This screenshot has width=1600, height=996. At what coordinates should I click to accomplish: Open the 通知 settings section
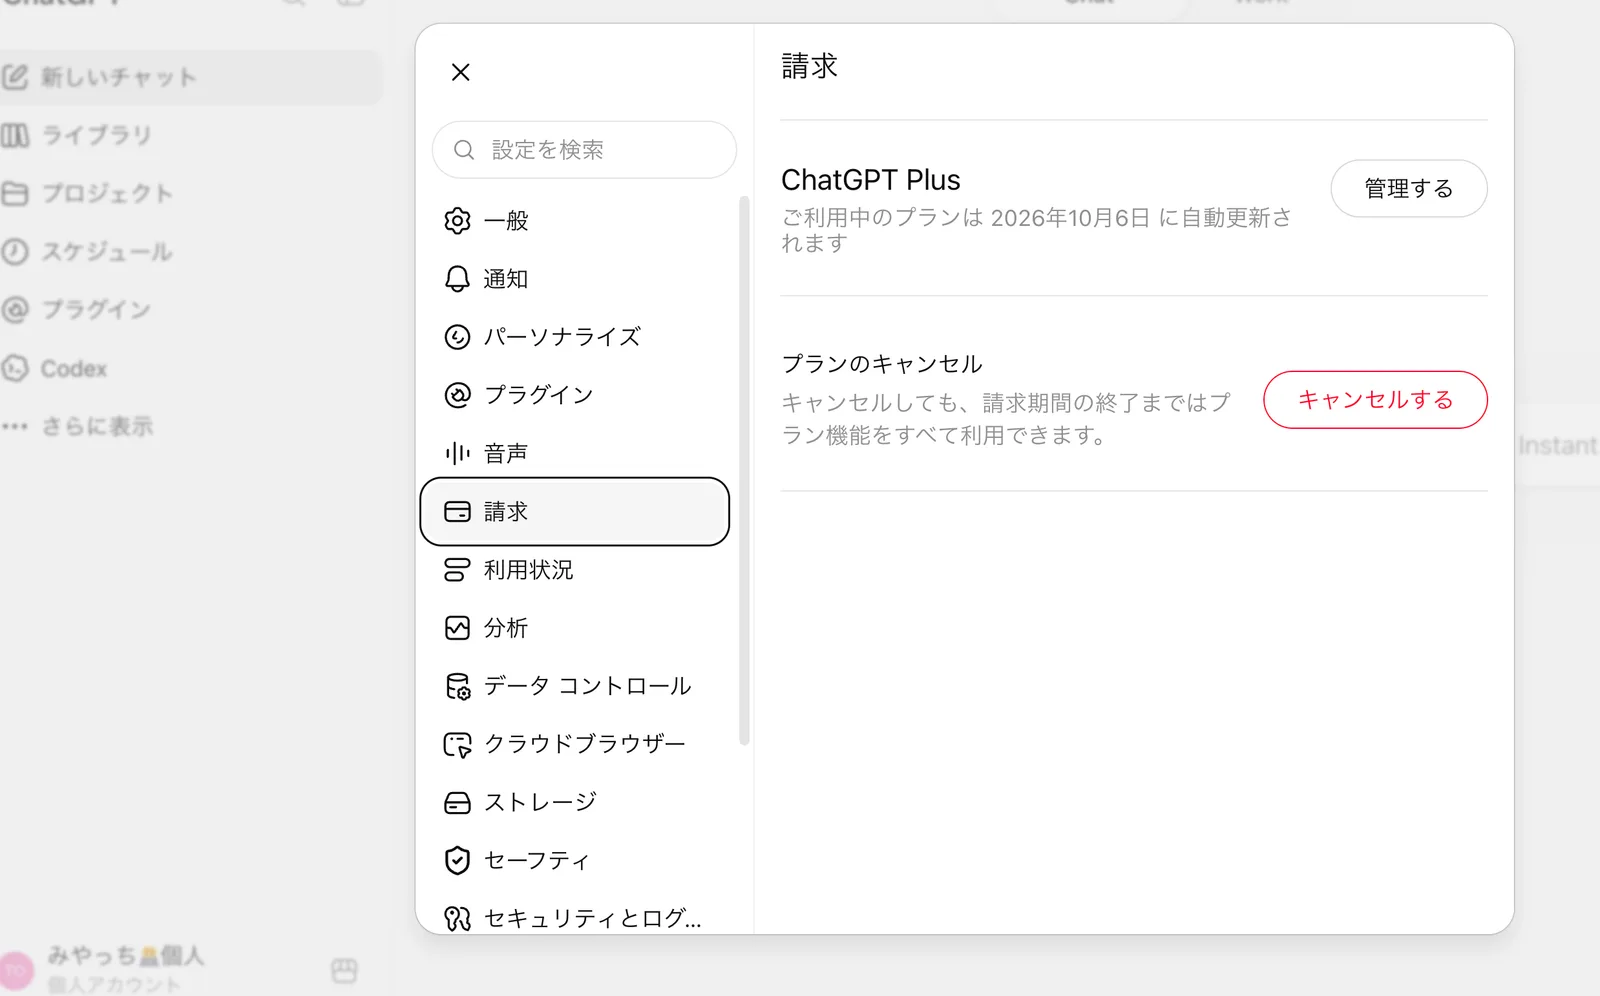click(x=575, y=279)
